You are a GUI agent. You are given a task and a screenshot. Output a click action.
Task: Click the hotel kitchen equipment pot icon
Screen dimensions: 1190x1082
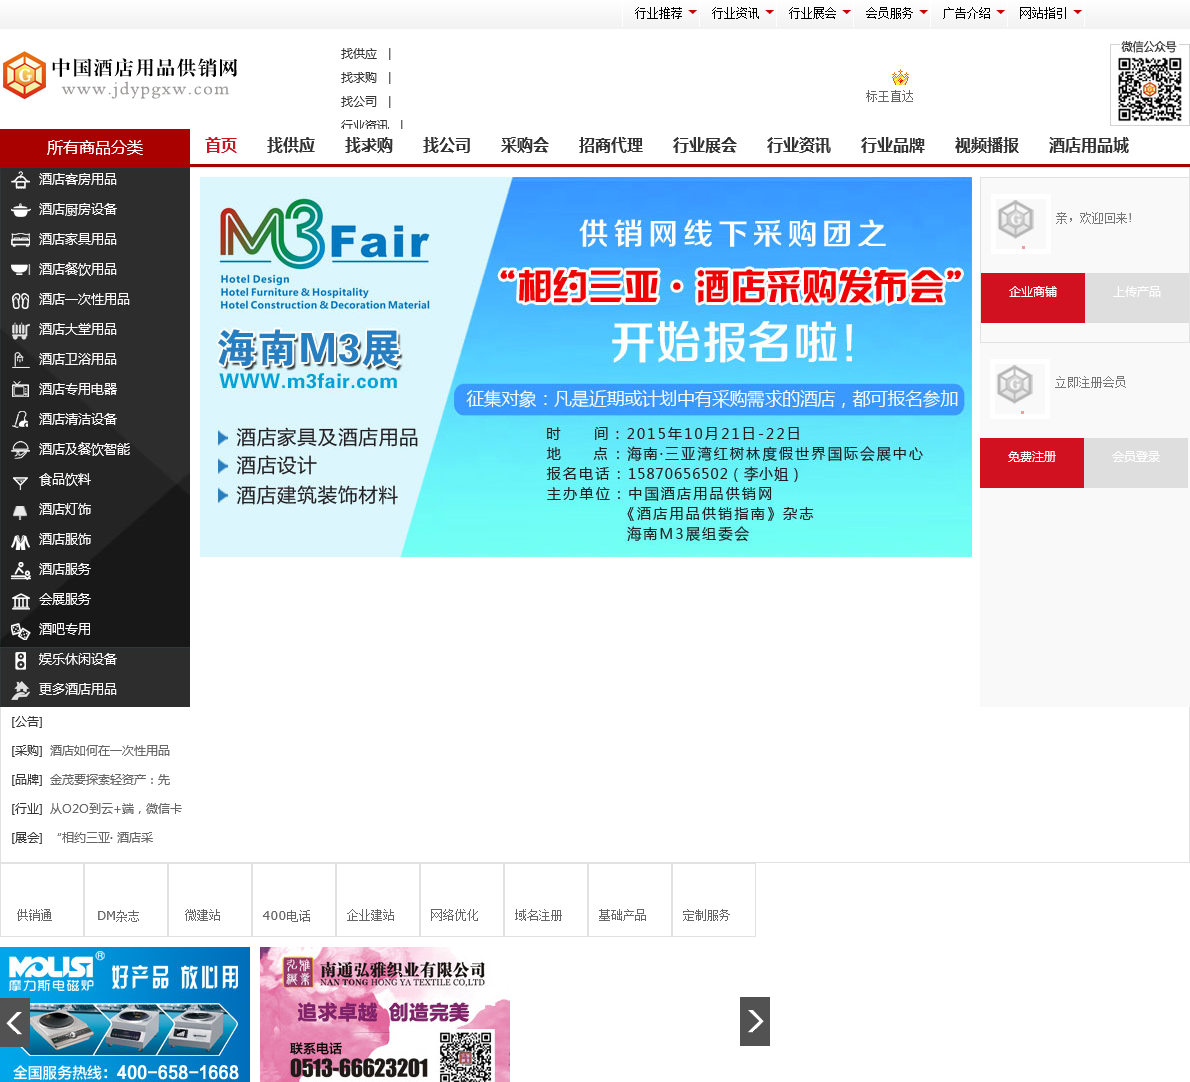(x=20, y=210)
